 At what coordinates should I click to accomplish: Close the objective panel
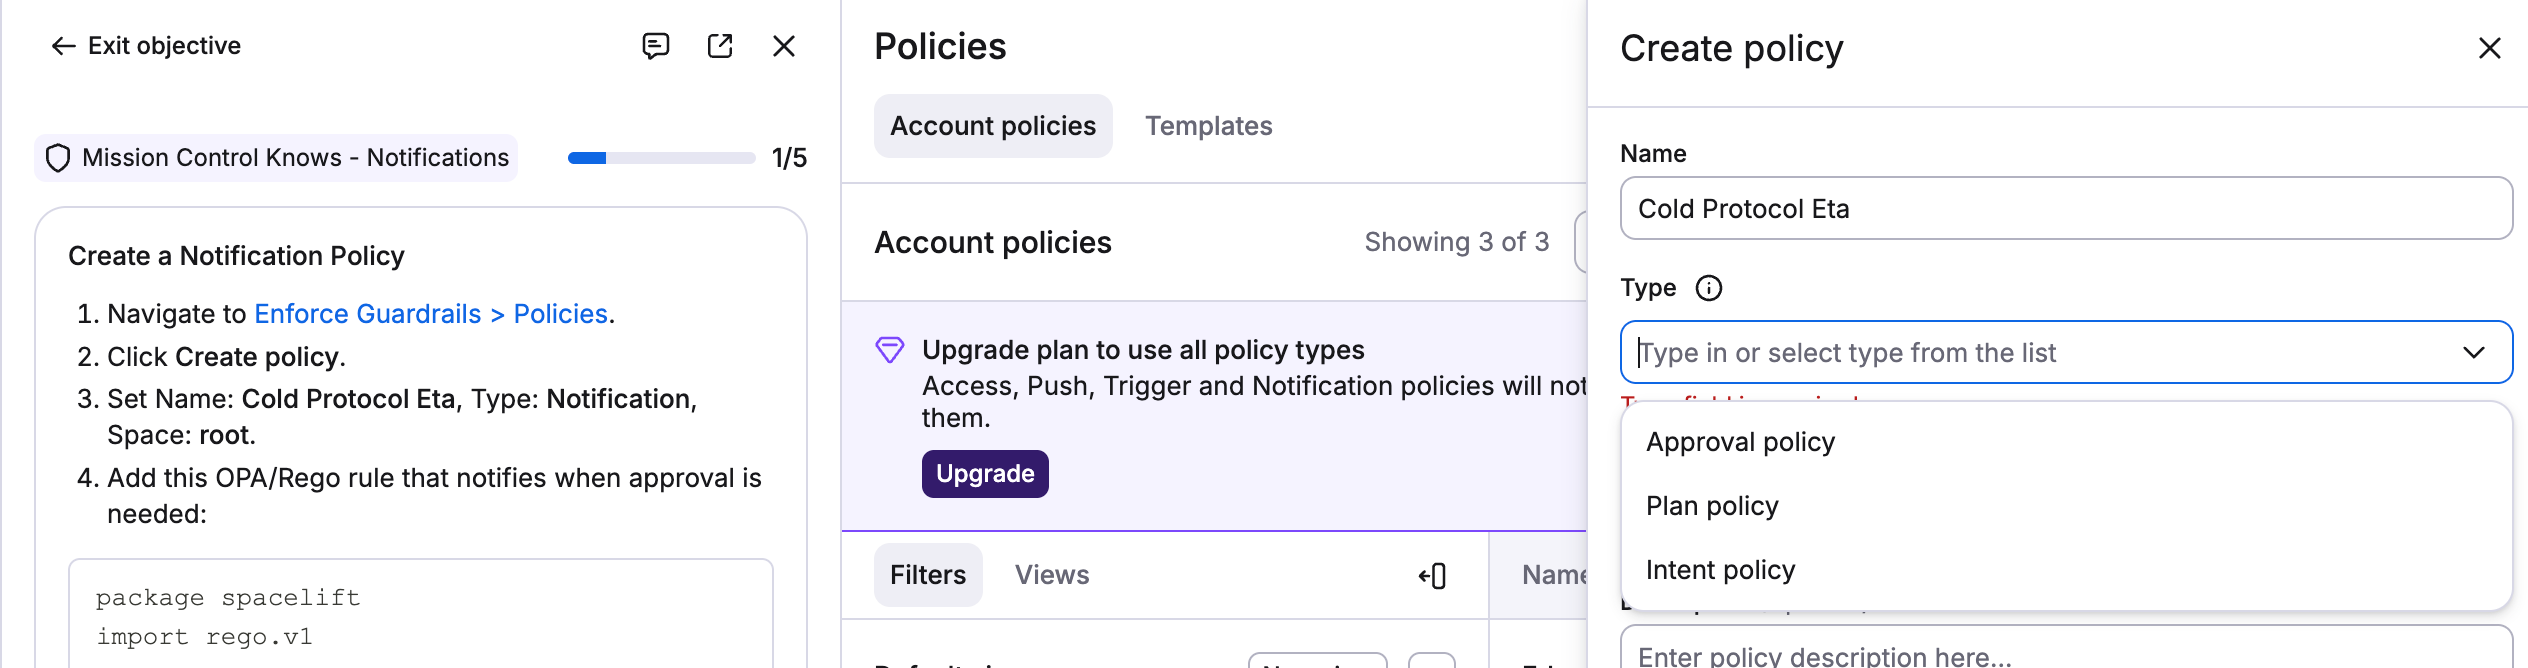(784, 46)
